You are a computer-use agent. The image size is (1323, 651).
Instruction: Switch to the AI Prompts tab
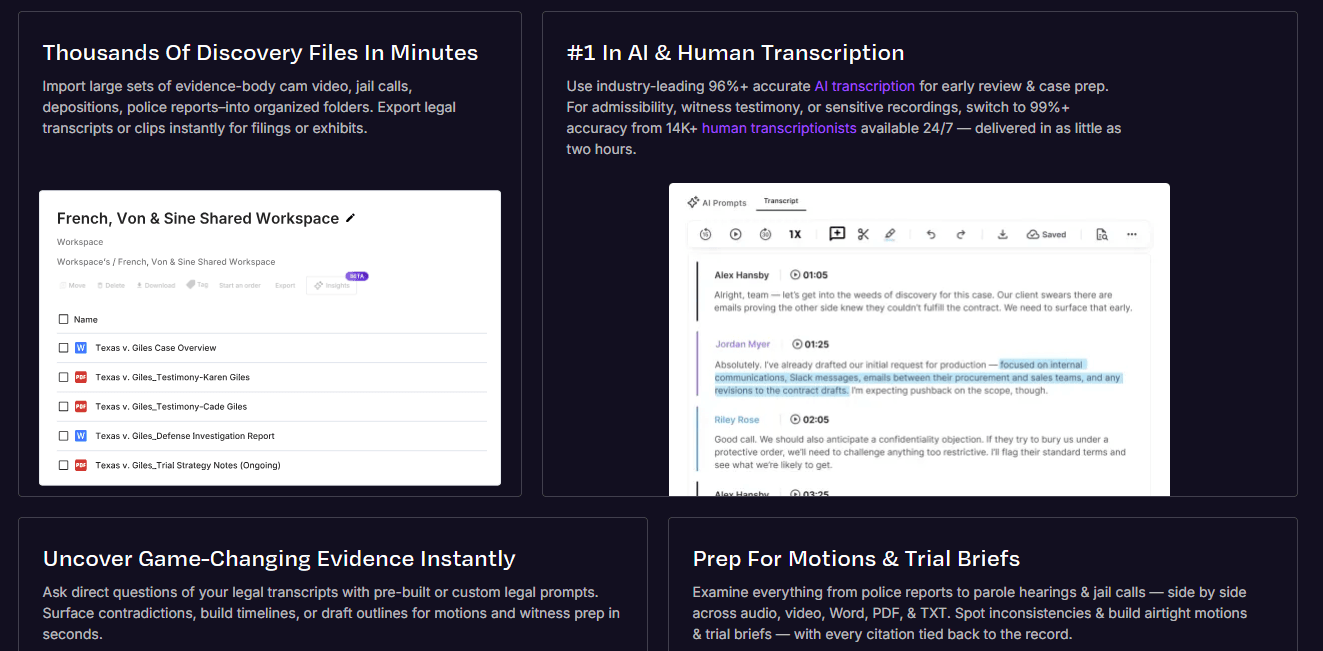pyautogui.click(x=717, y=202)
